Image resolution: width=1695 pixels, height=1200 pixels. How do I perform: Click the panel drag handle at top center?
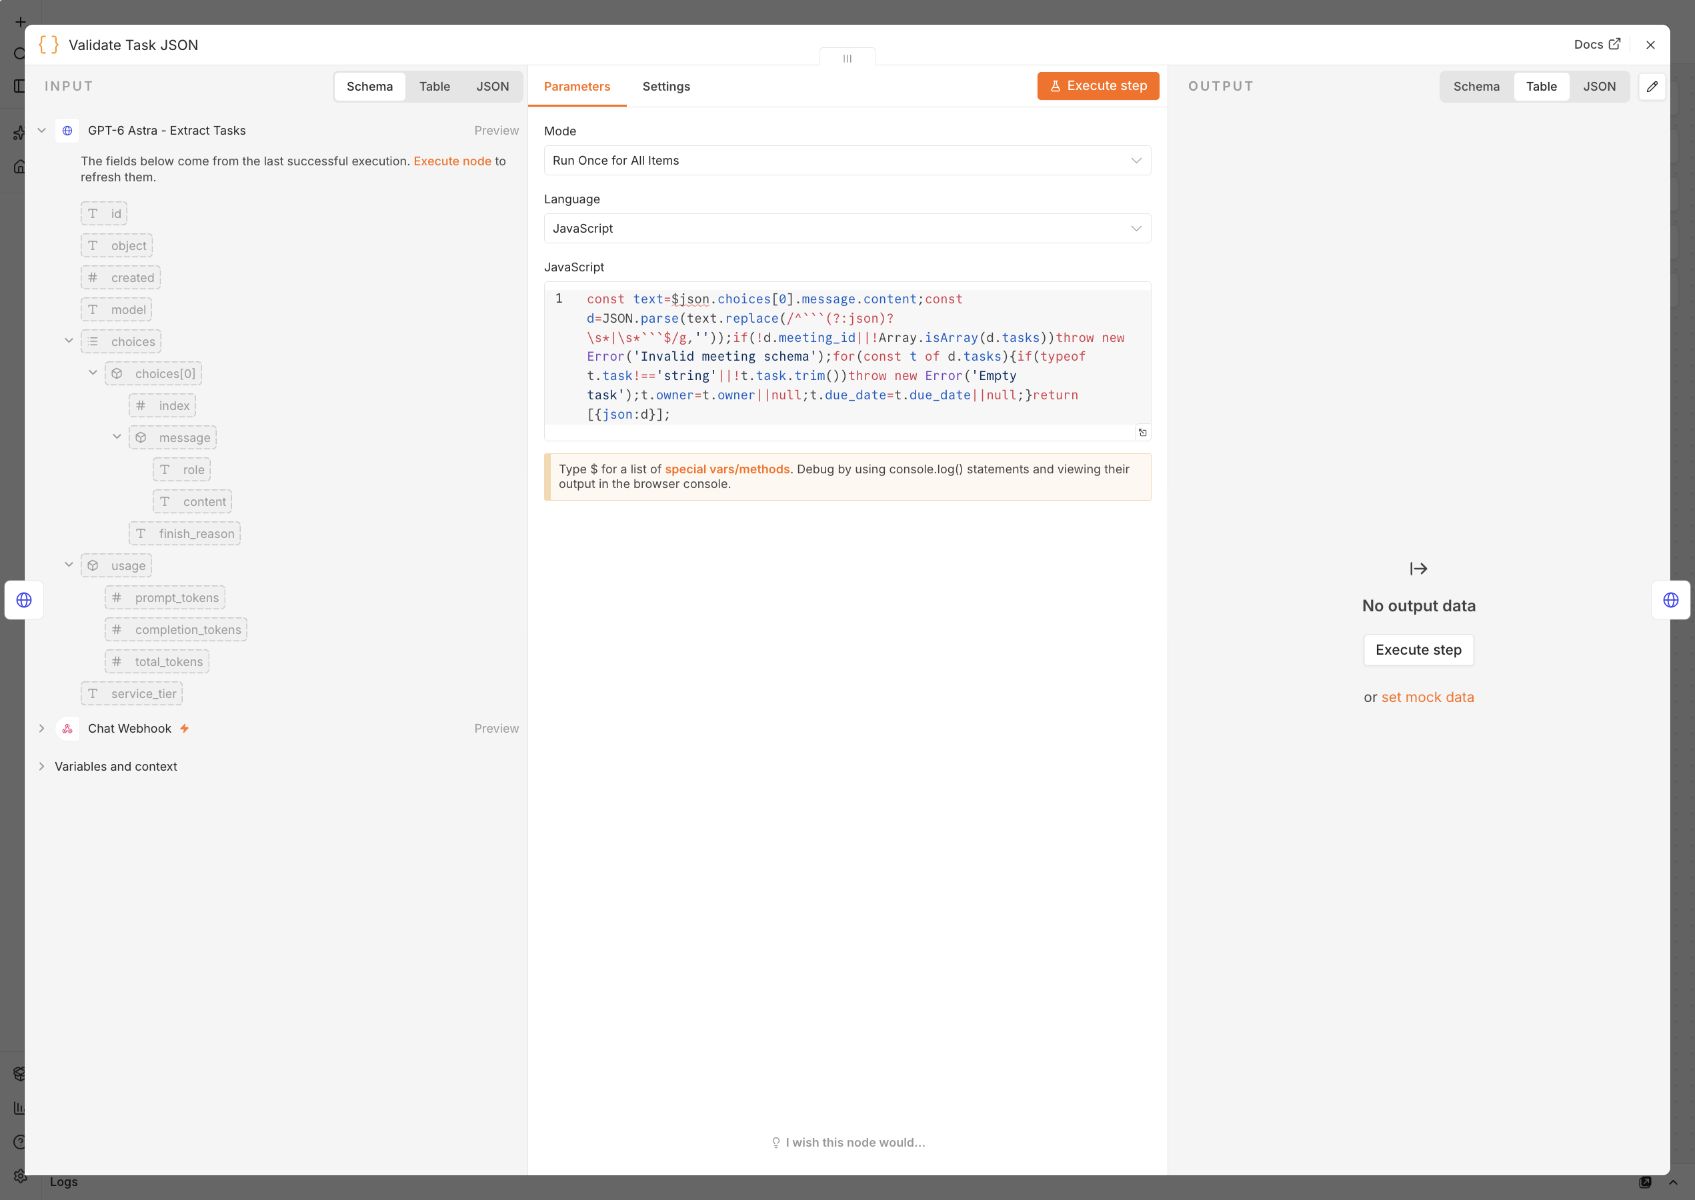(x=847, y=58)
